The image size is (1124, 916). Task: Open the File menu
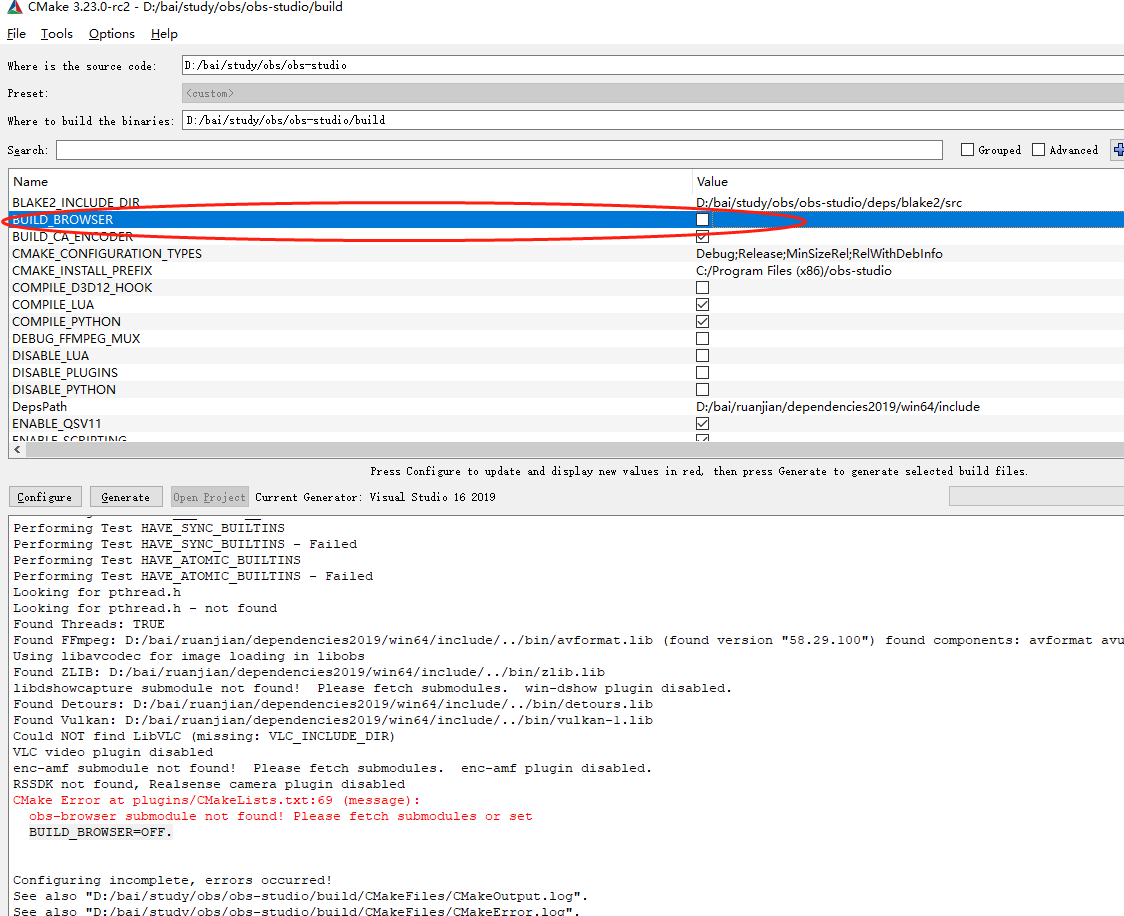16,34
